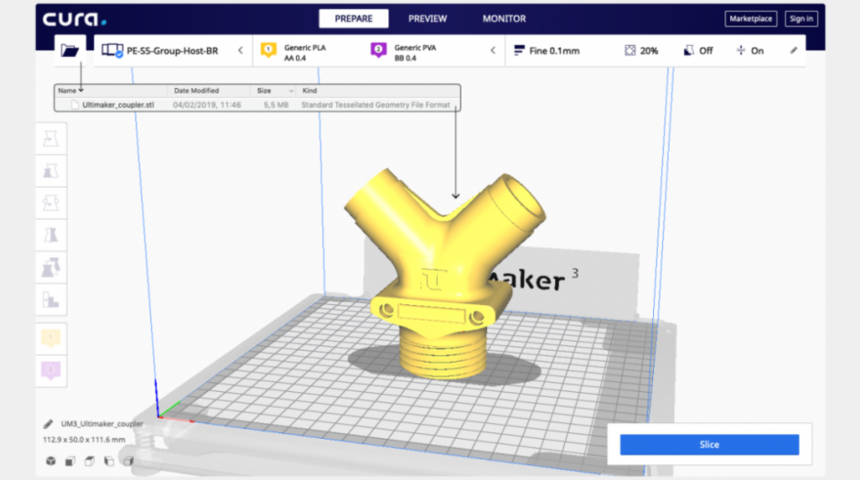Switch to left side view cube icon

[109, 461]
